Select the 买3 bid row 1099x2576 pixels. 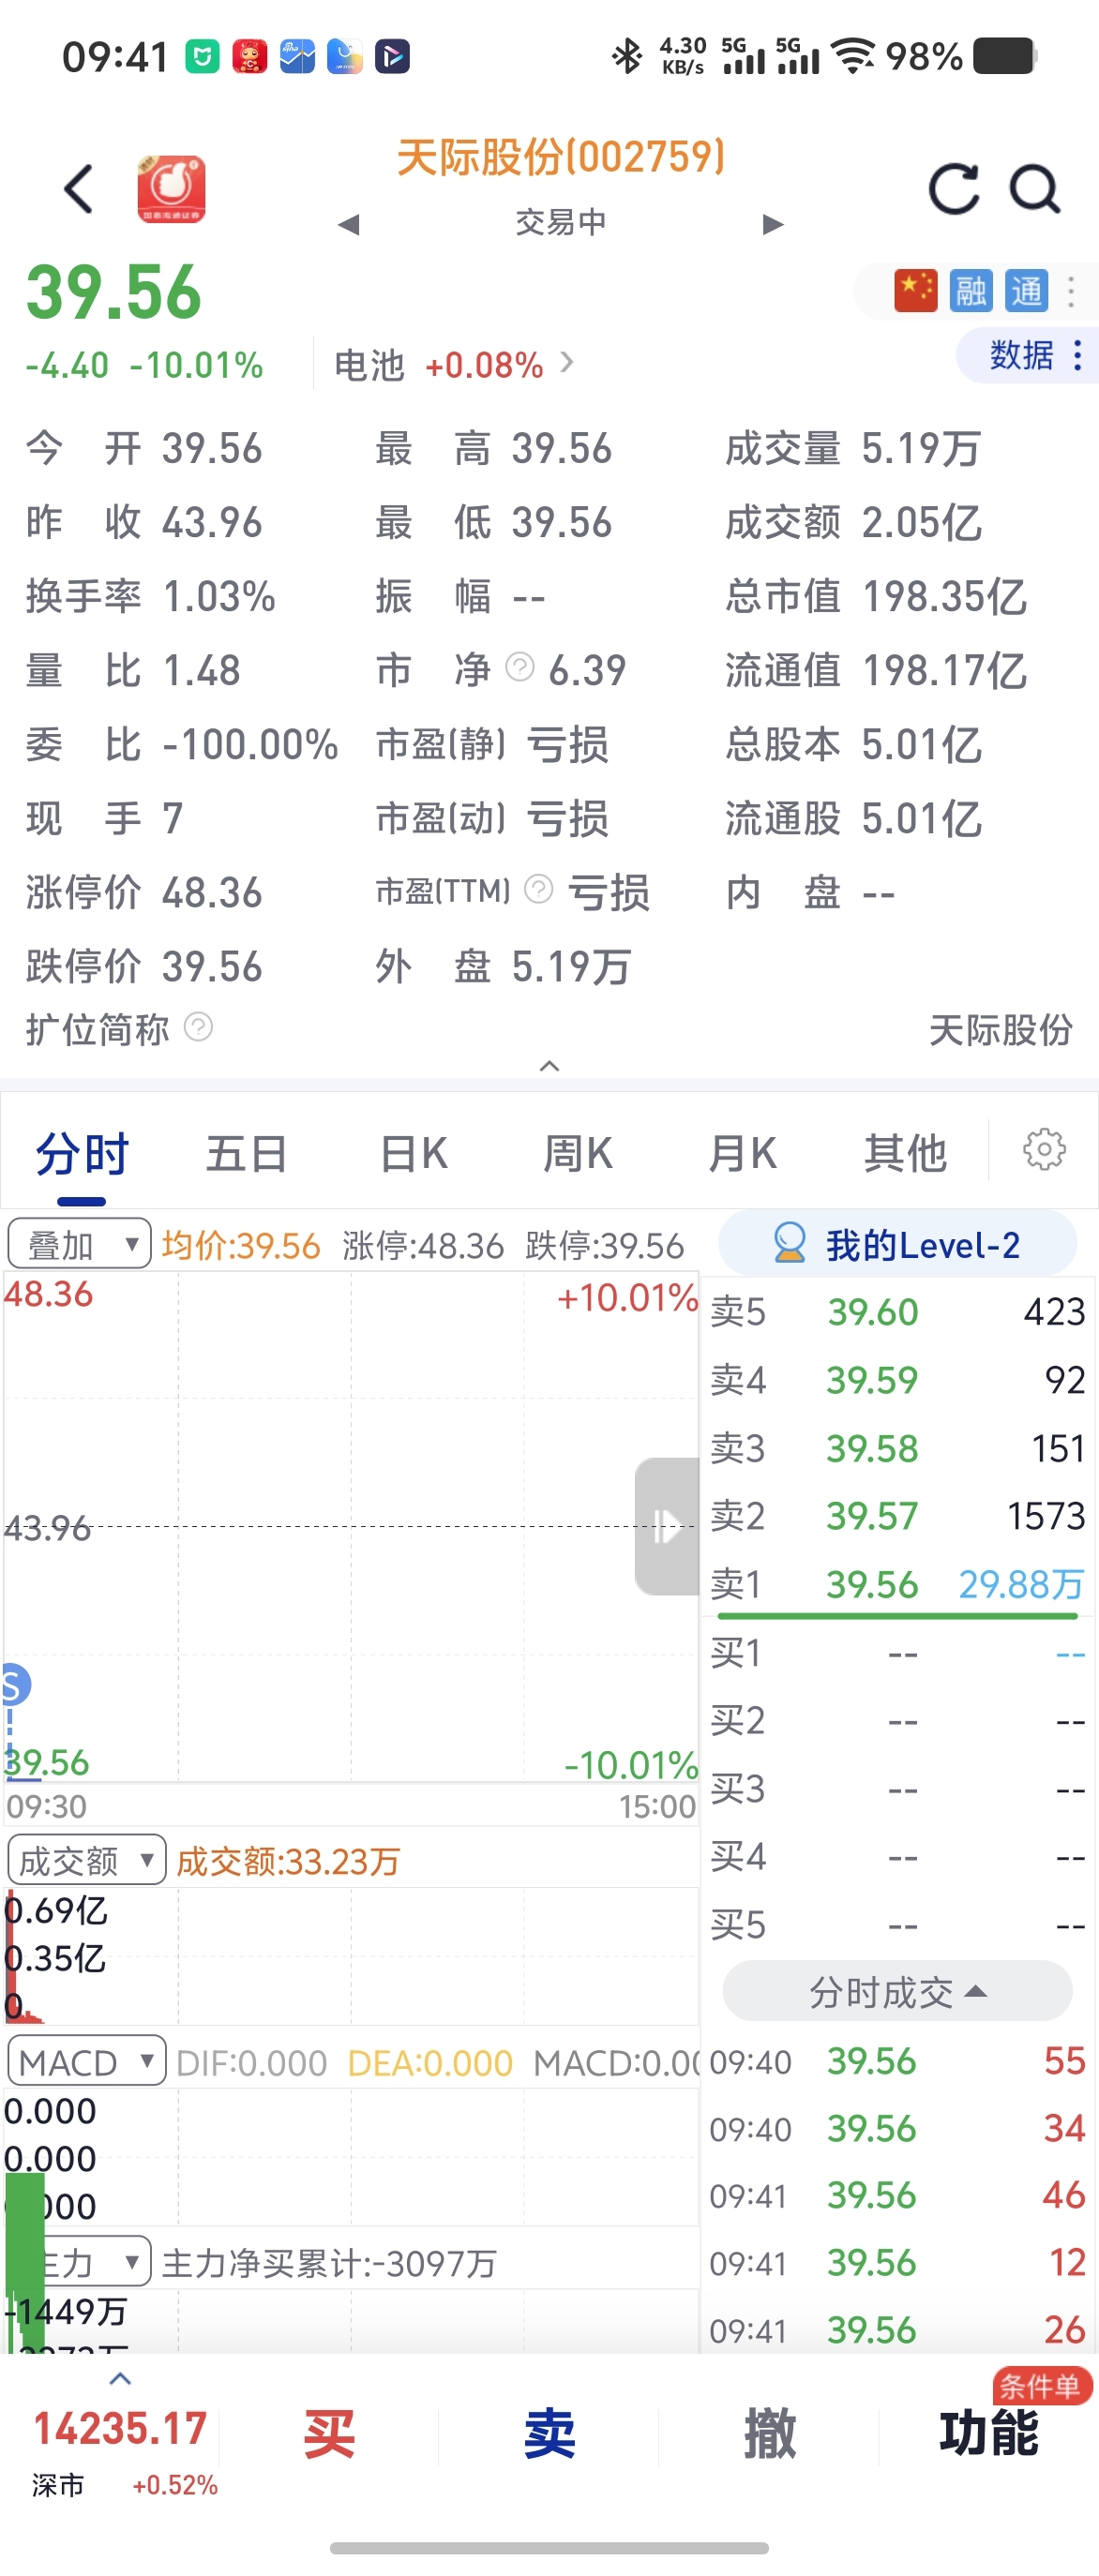pyautogui.click(x=897, y=1788)
